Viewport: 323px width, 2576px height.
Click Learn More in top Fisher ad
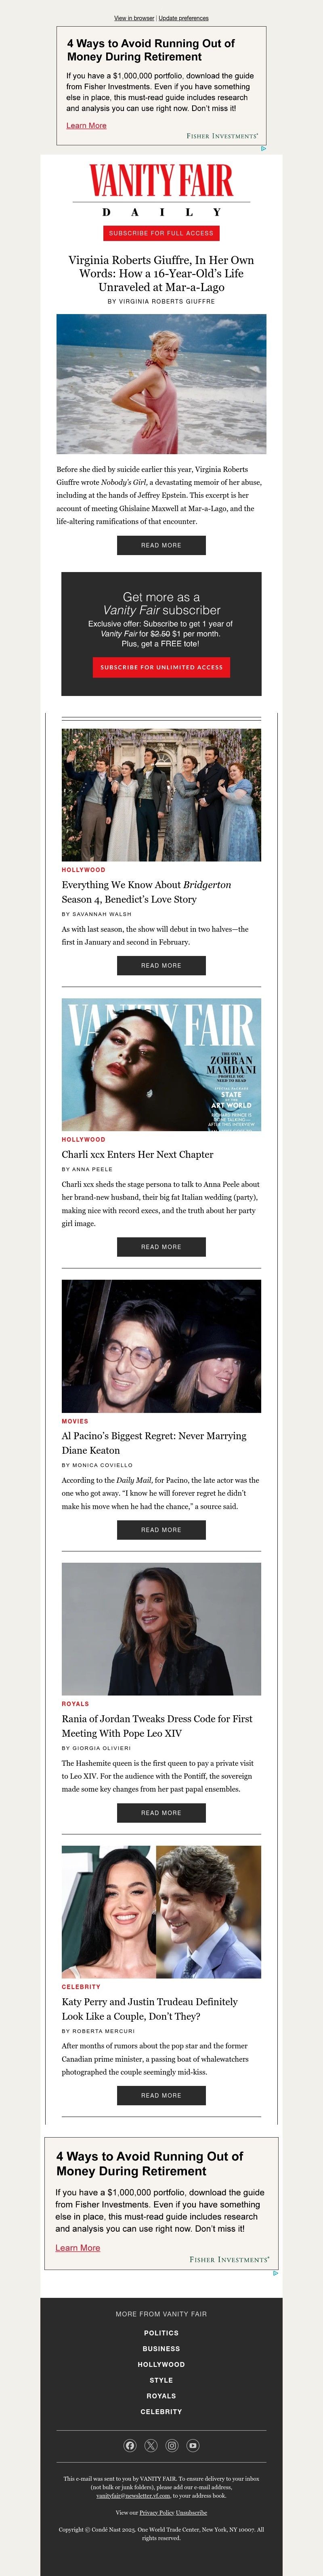(86, 125)
